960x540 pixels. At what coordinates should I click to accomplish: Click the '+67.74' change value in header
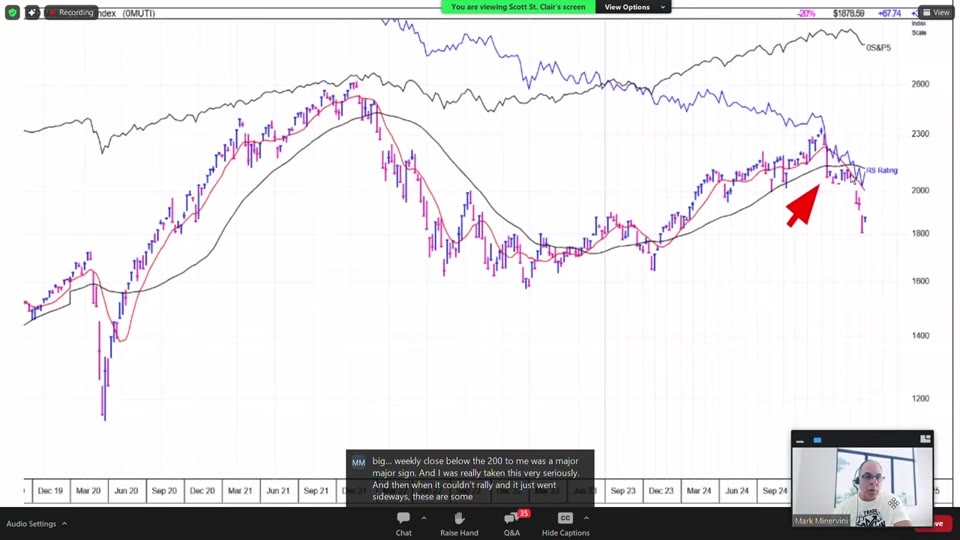tap(889, 13)
